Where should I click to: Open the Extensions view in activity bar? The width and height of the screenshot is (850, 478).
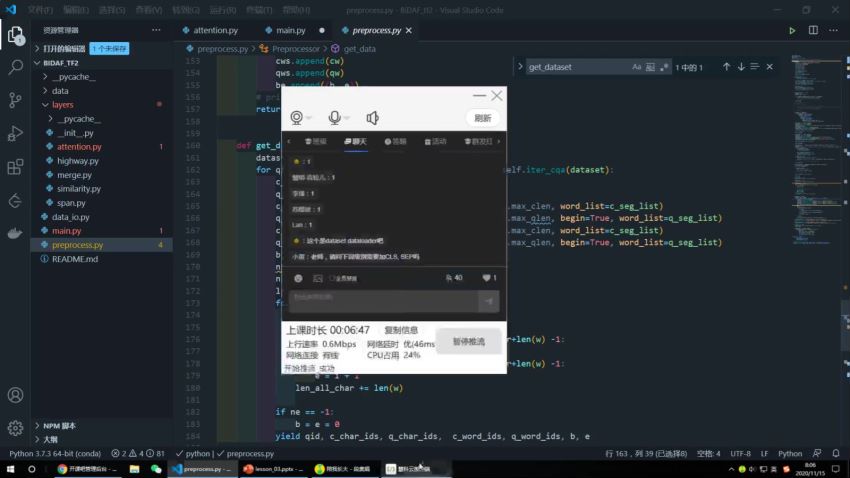(x=15, y=166)
